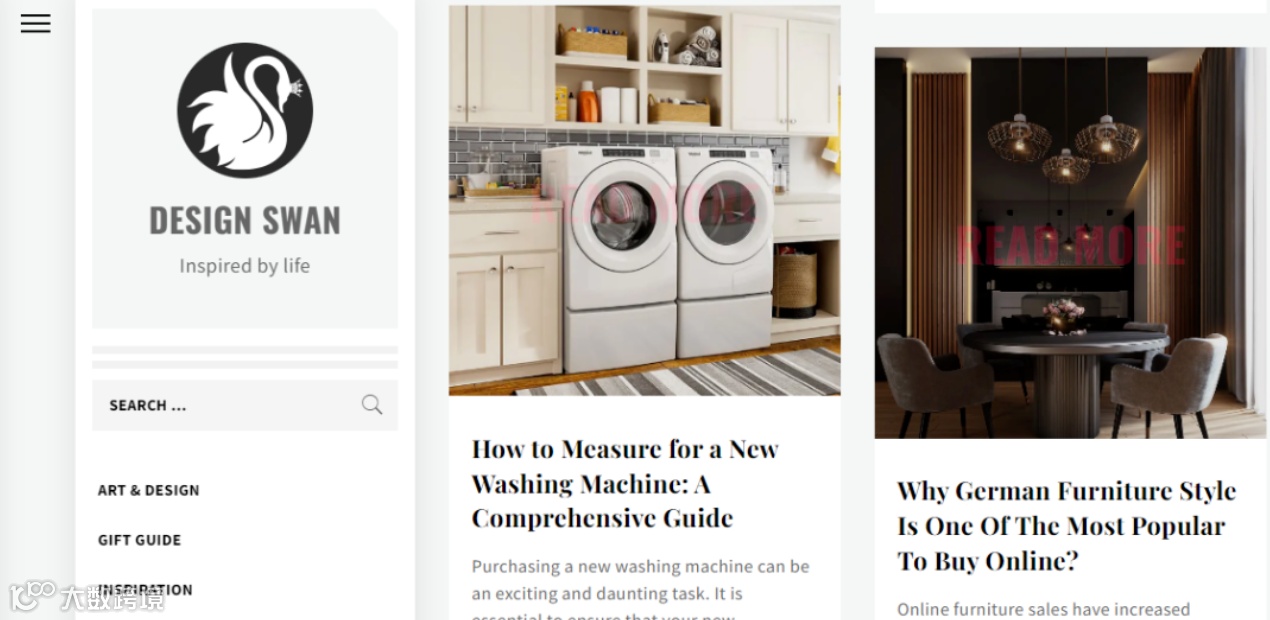This screenshot has width=1270, height=620.
Task: Open the GIFT GUIDE category
Action: point(139,540)
